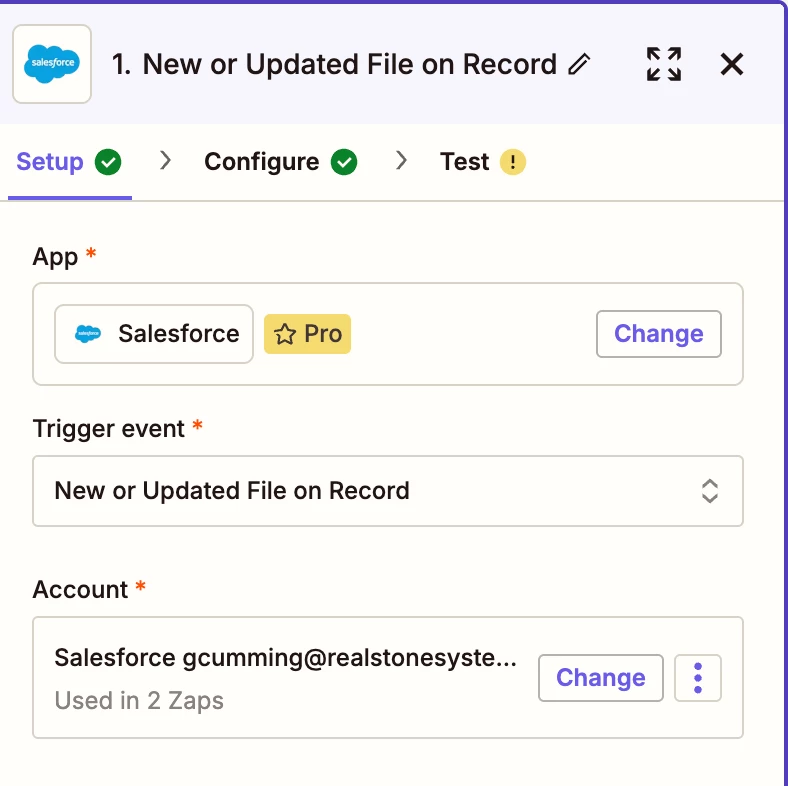
Task: Click the small Salesforce cloud icon in the app chip
Action: [x=87, y=334]
